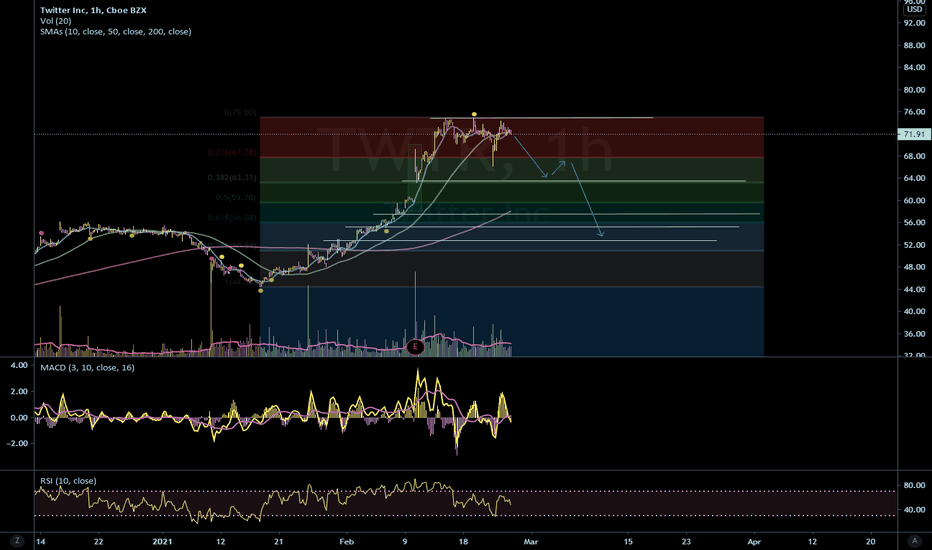Click the 2021 label on time axis

[162, 541]
